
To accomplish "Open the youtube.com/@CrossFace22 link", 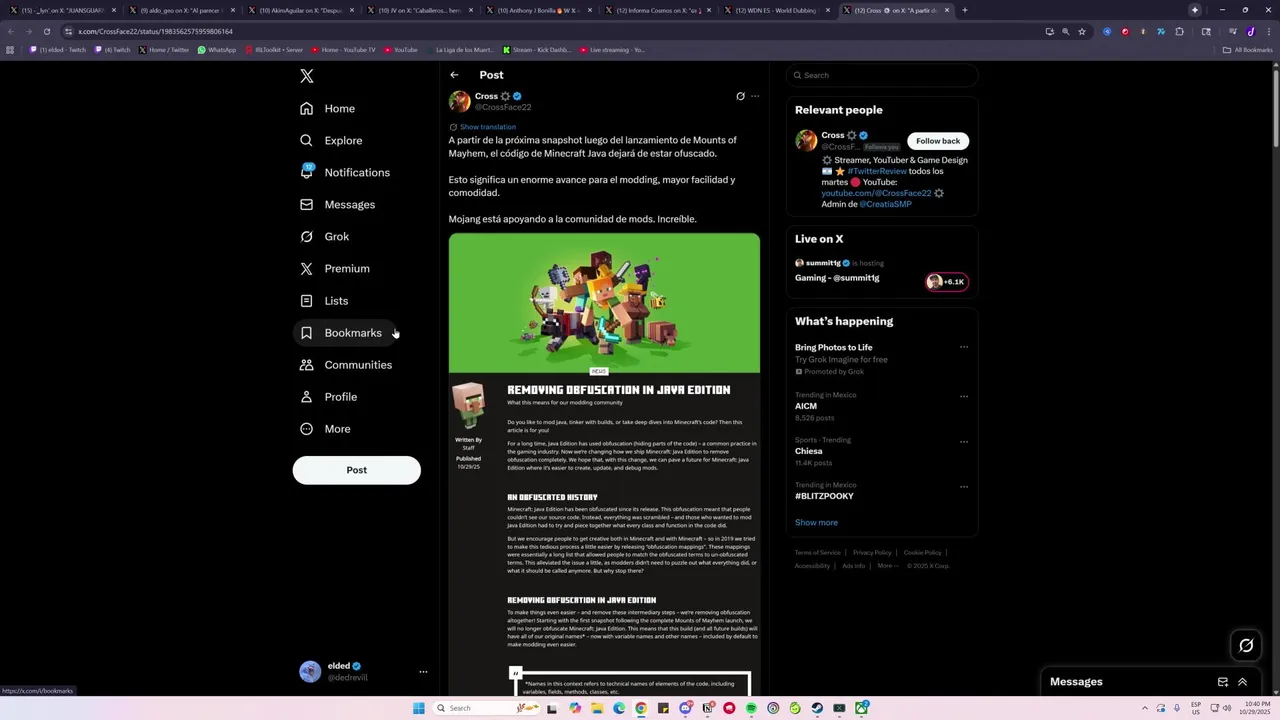I will (876, 193).
